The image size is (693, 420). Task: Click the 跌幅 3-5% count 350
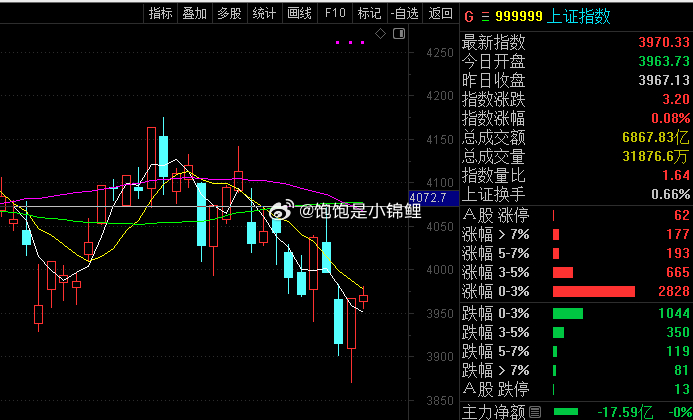pyautogui.click(x=678, y=332)
